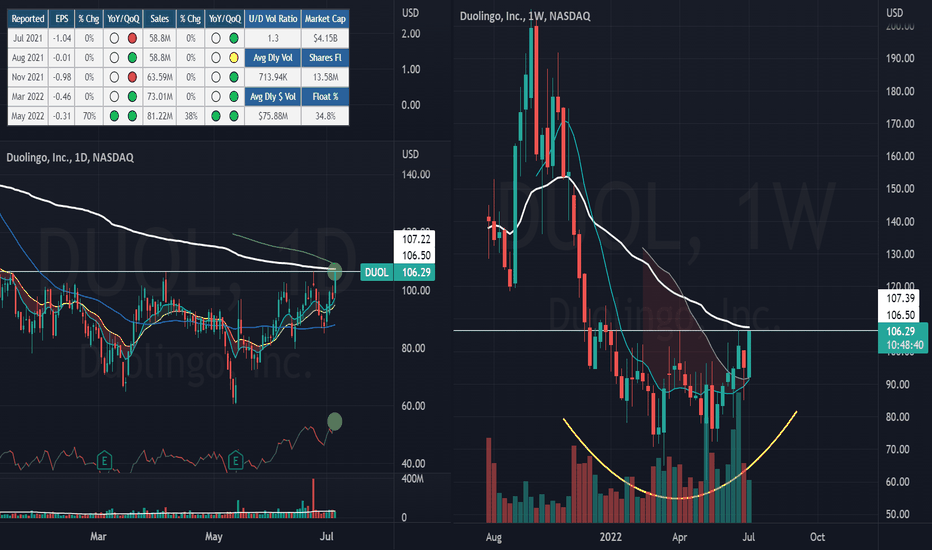This screenshot has width=932, height=550.
Task: Select the U/D Vol Ratio header
Action: click(273, 19)
